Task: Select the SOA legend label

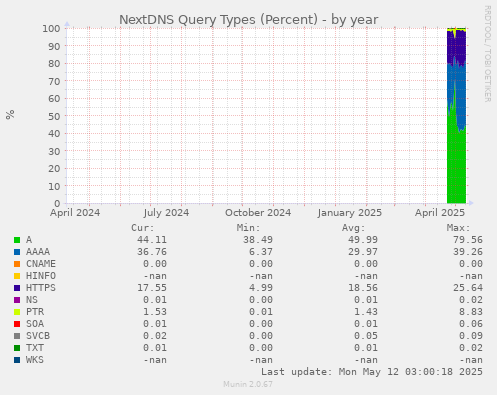Action: coord(35,324)
